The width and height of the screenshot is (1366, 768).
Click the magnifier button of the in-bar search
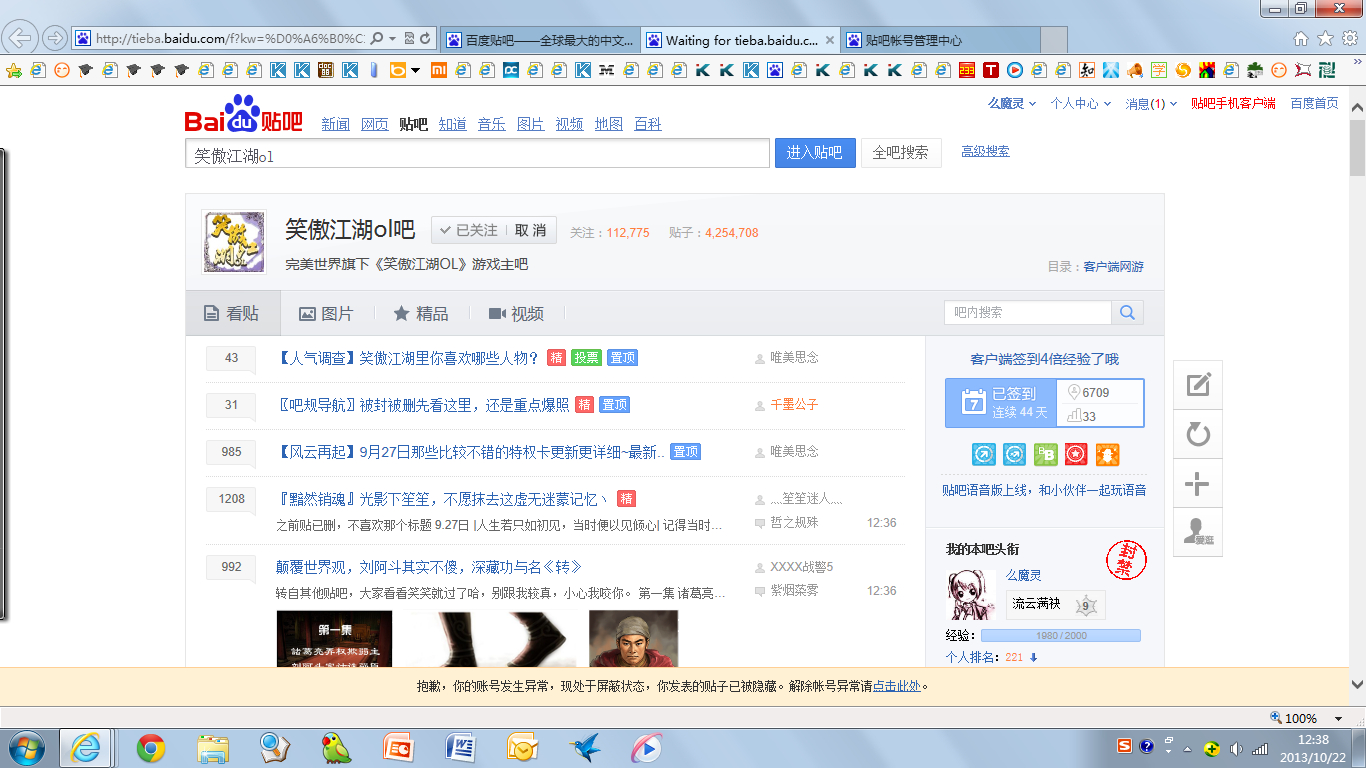pyautogui.click(x=1127, y=313)
